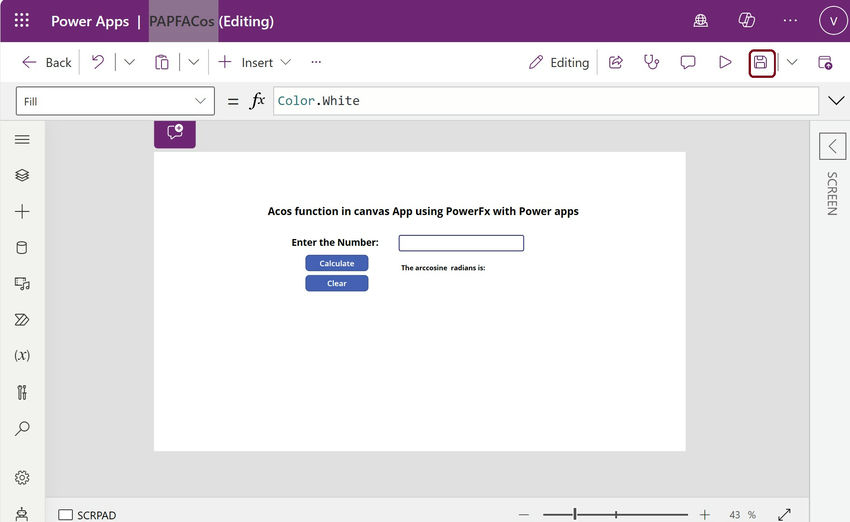Toggle the hamburger navigation menu
Image resolution: width=850 pixels, height=522 pixels.
(22, 140)
